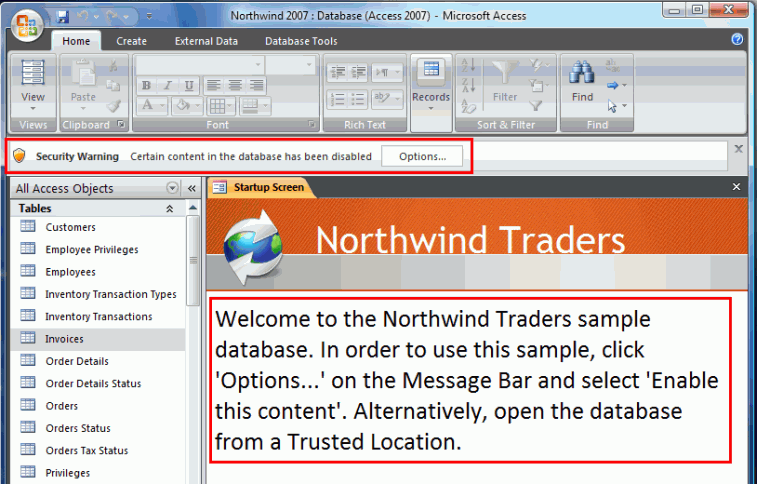Open the External Data ribbon tab
Screen dimensions: 757x484
[x=206, y=41]
